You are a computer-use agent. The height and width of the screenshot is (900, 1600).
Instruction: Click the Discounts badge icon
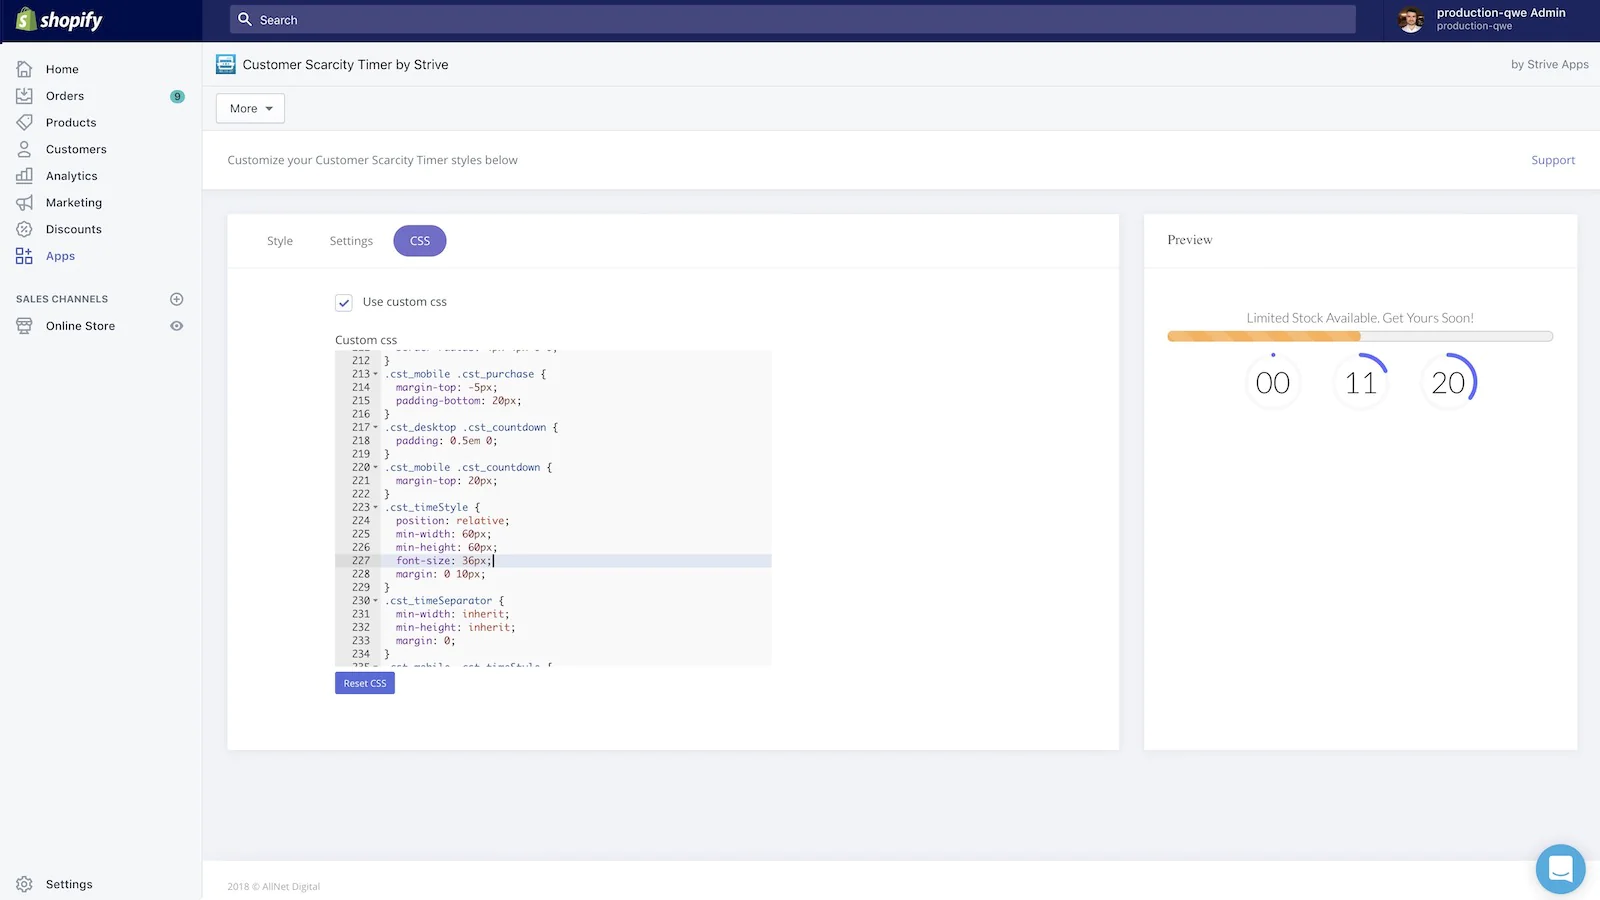[x=25, y=229]
